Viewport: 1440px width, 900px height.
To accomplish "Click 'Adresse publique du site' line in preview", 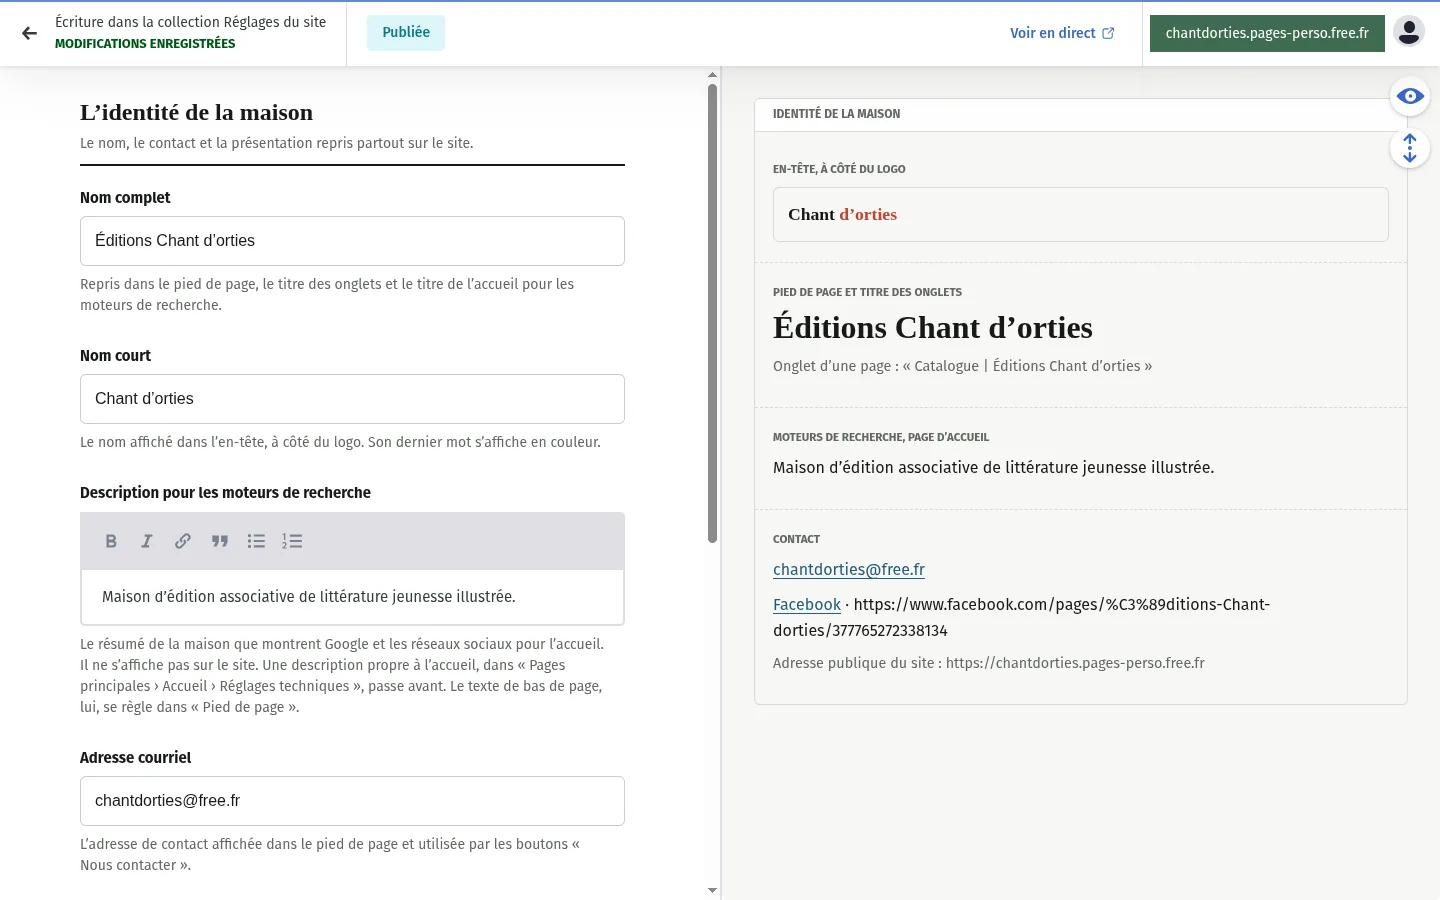I will pos(989,663).
